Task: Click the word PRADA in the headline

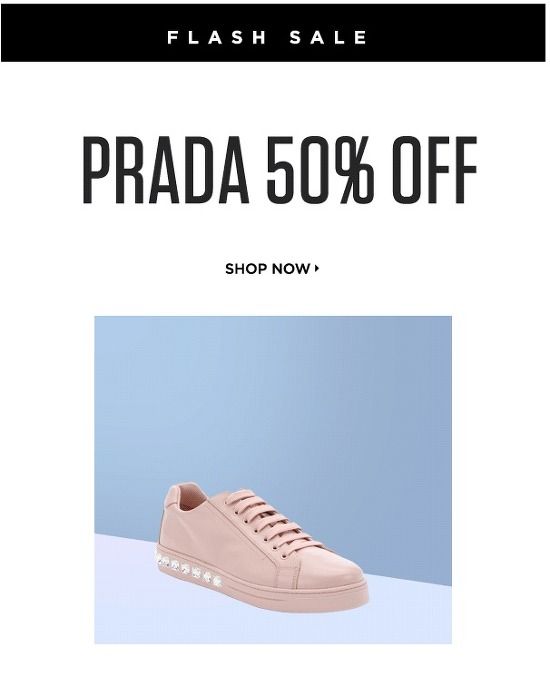Action: [166, 169]
